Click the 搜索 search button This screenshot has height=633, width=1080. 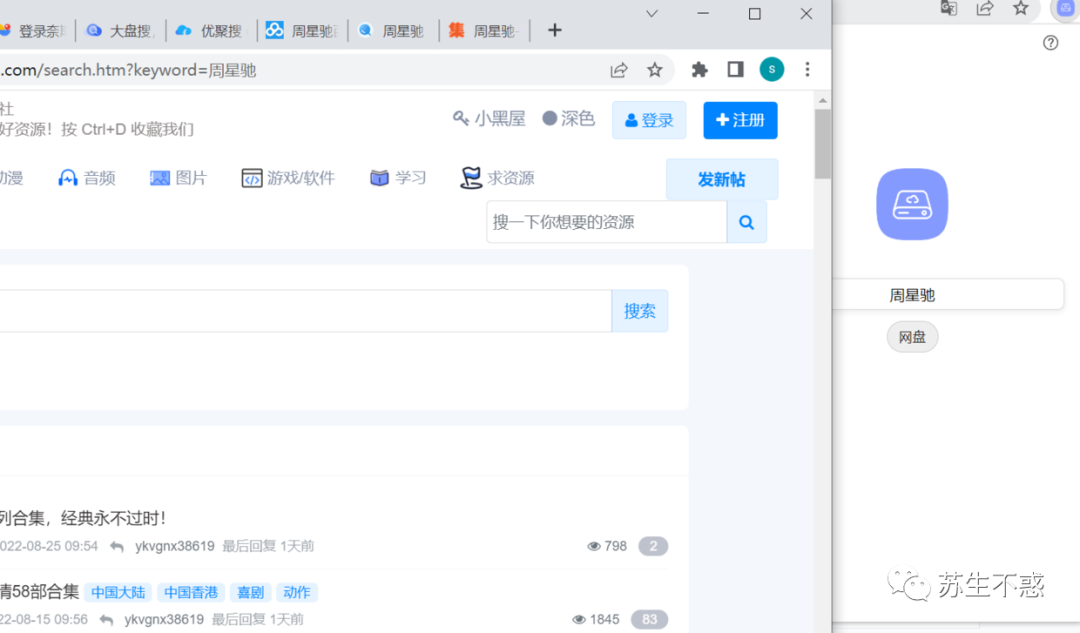tap(640, 311)
